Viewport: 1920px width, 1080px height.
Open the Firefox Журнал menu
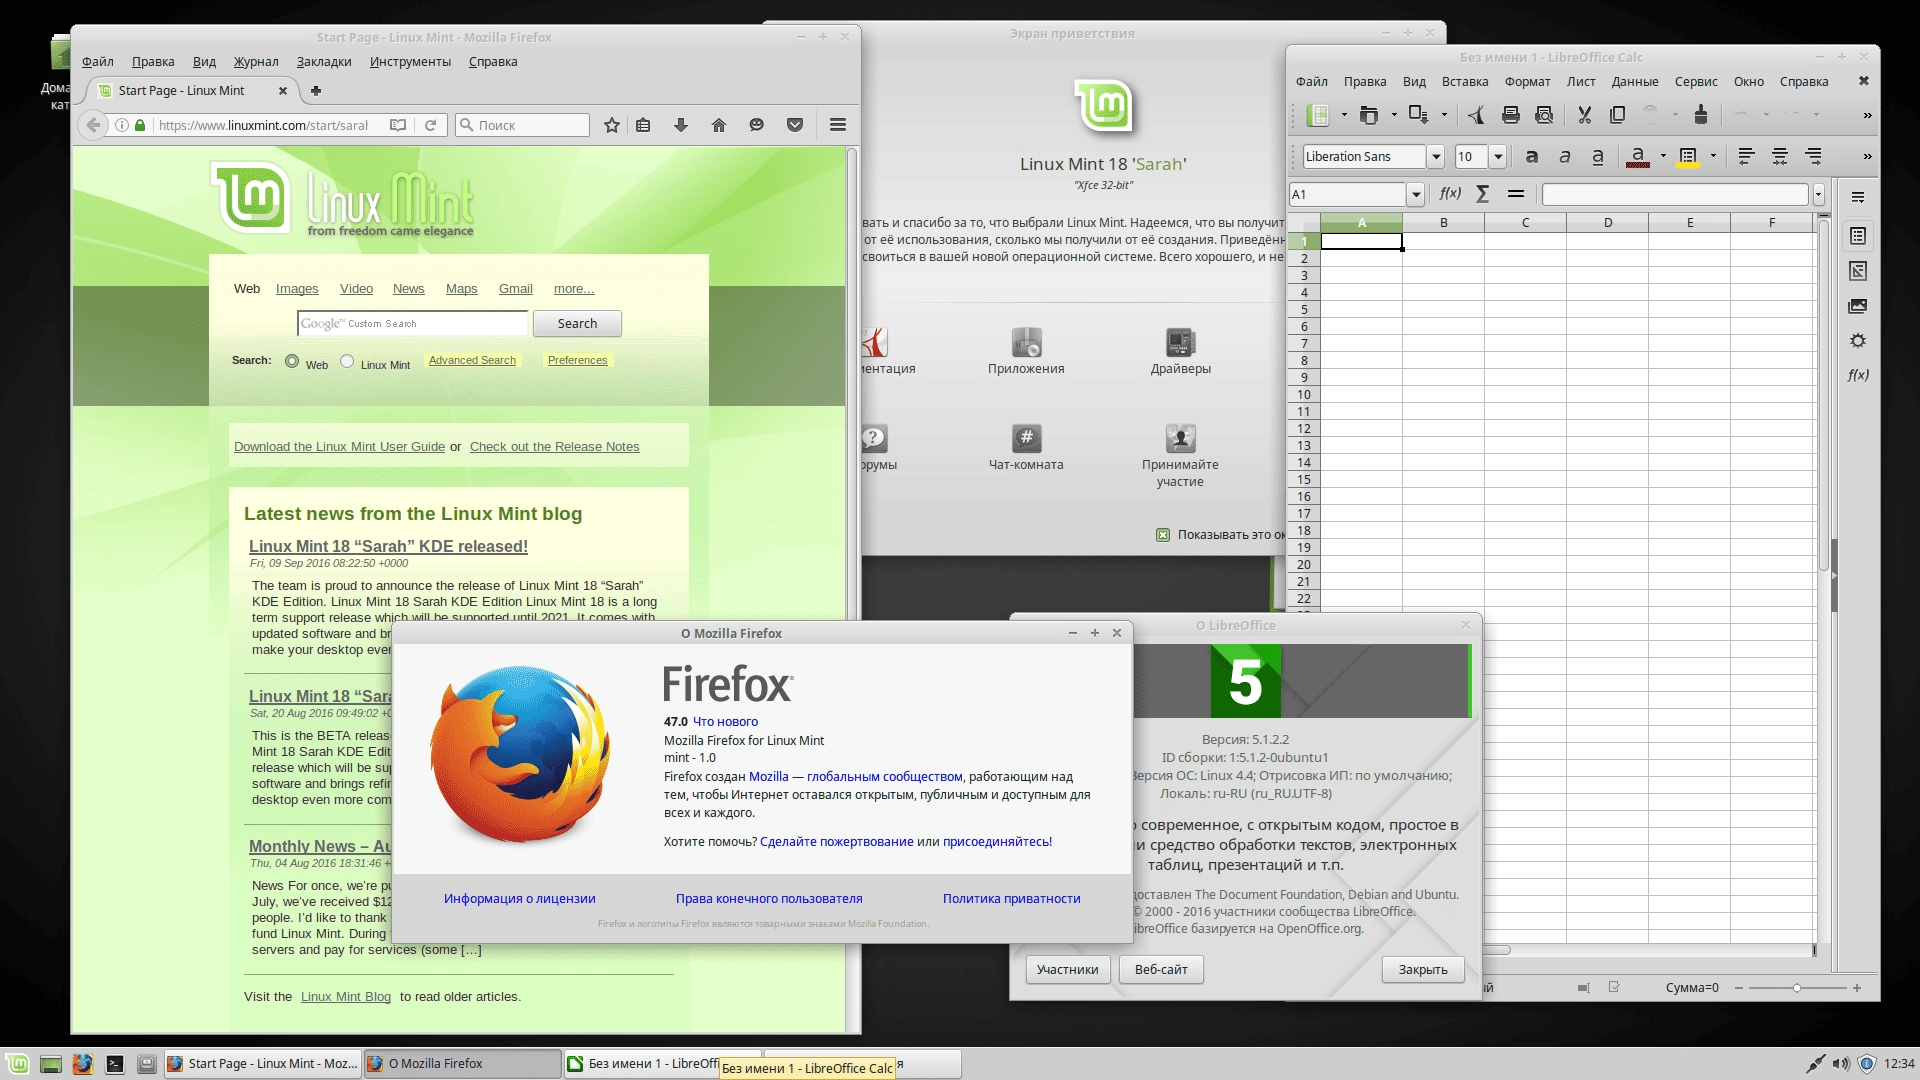[256, 62]
